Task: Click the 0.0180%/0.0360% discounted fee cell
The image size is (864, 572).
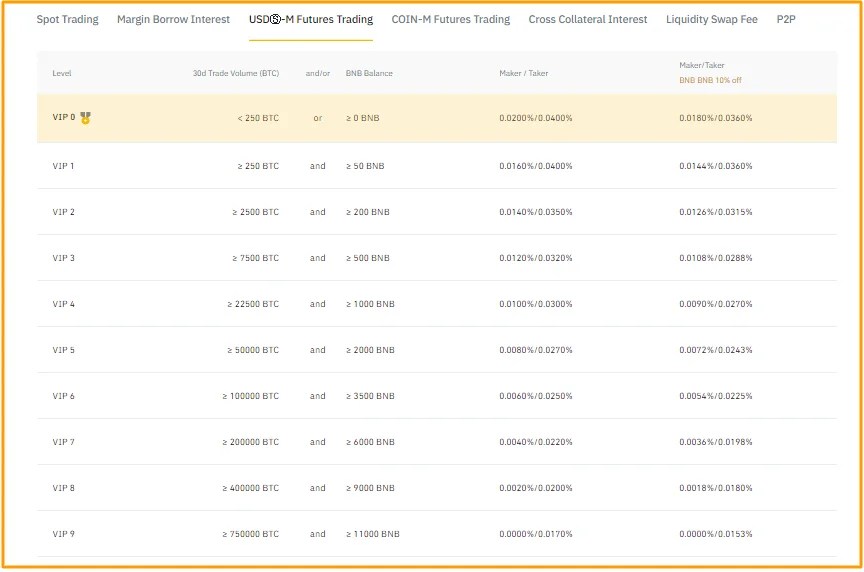Action: point(716,118)
